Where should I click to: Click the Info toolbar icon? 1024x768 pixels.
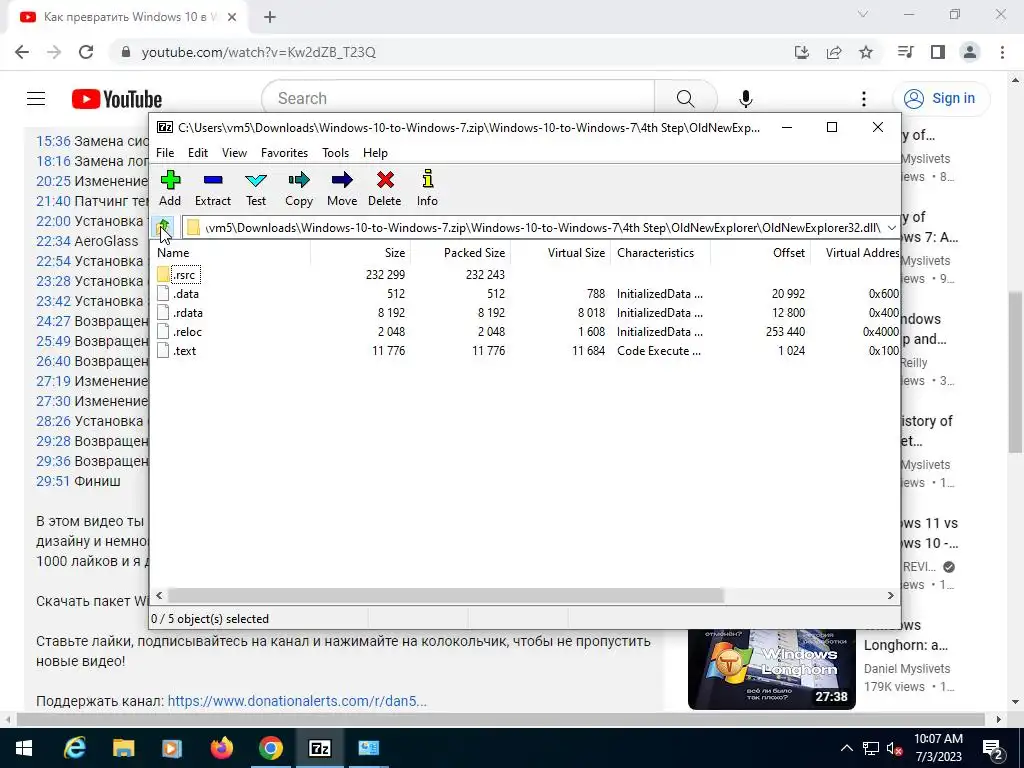point(427,188)
